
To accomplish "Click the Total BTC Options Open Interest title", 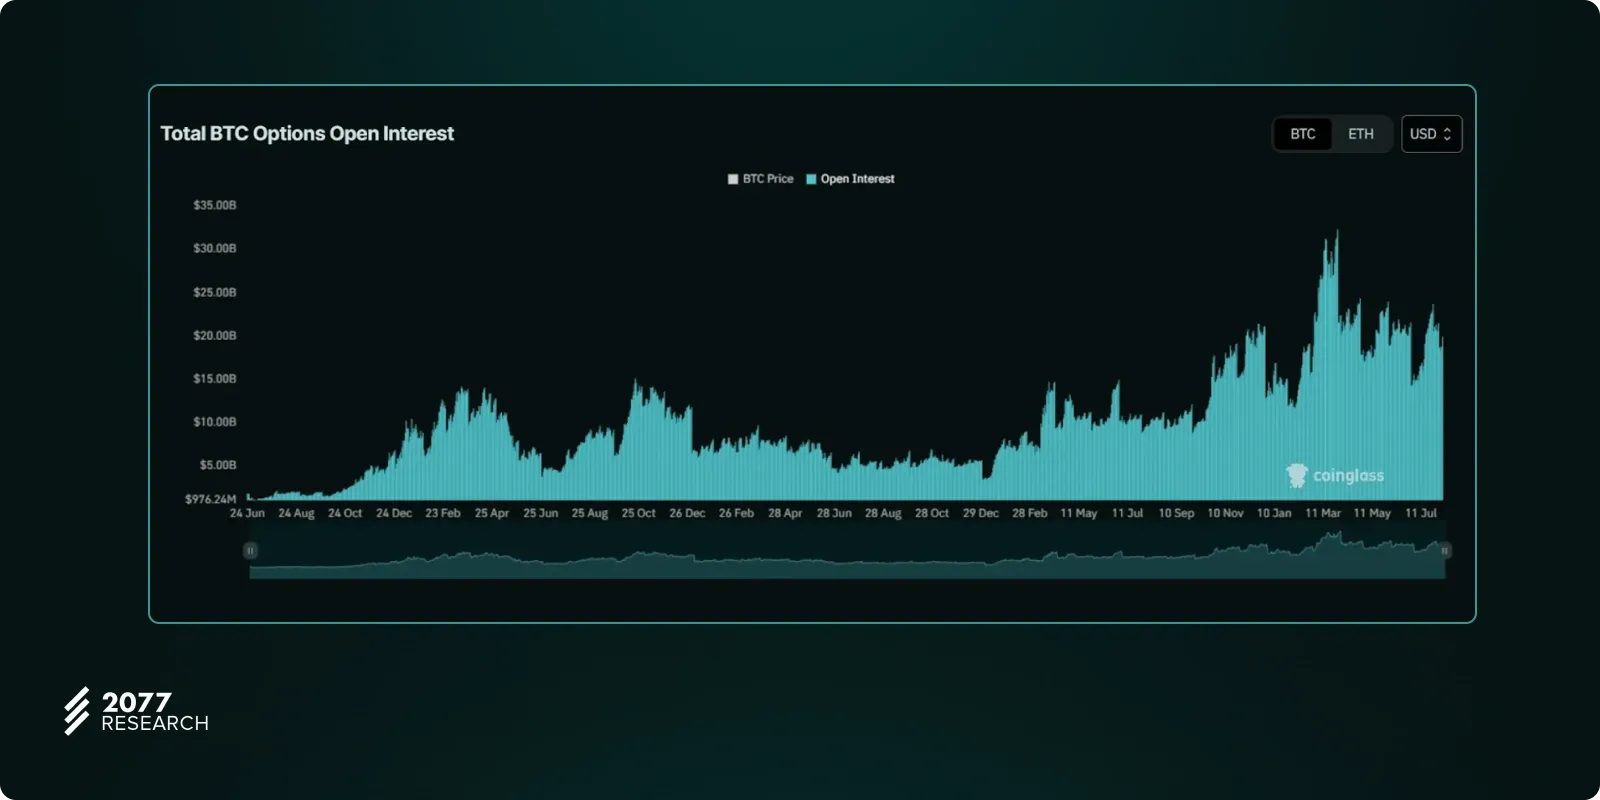I will coord(307,134).
